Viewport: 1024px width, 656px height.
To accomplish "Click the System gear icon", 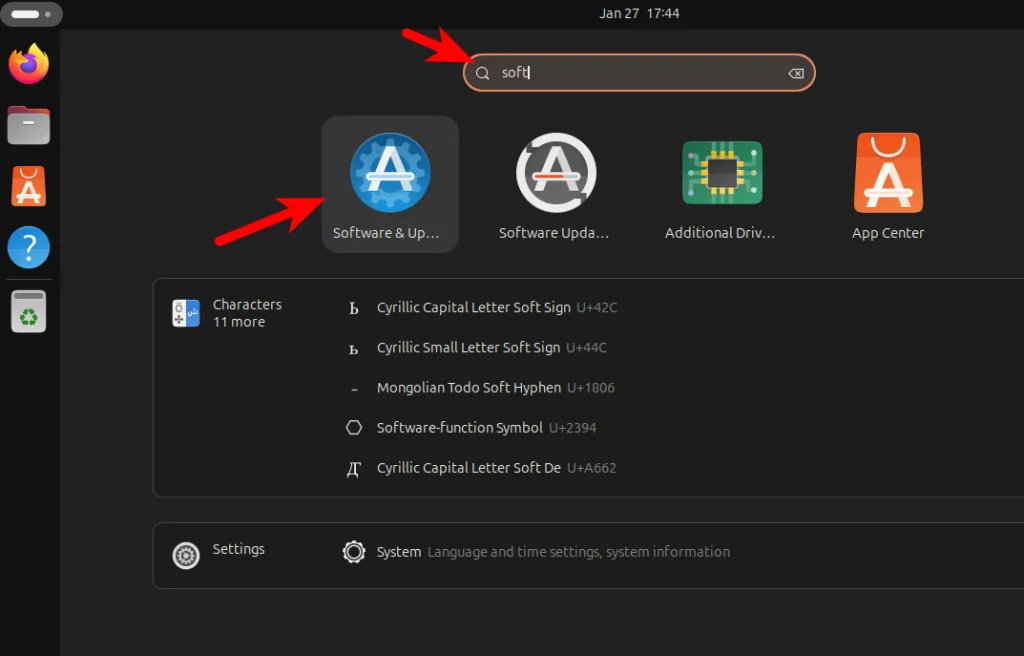I will pos(354,552).
